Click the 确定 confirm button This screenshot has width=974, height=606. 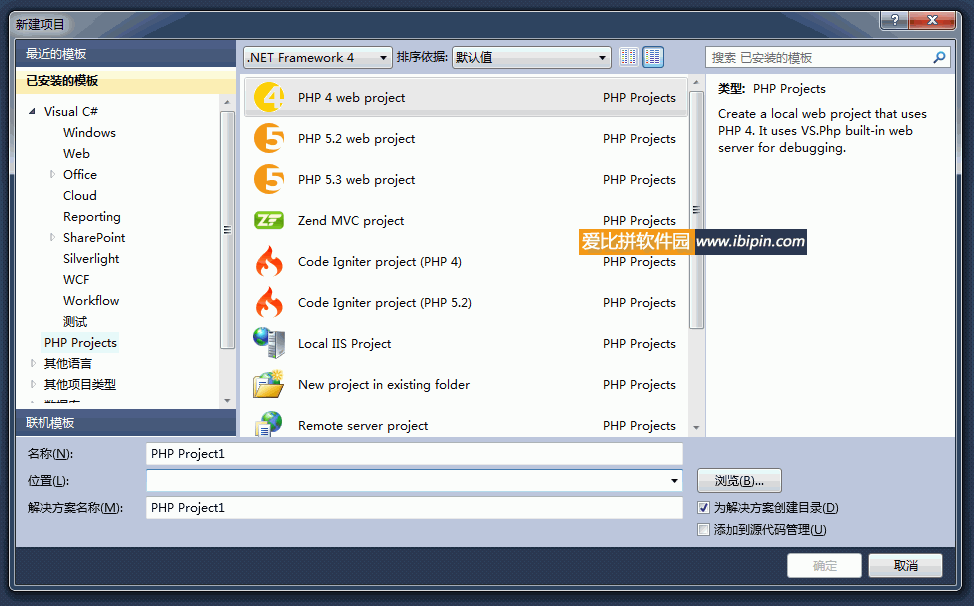(824, 566)
